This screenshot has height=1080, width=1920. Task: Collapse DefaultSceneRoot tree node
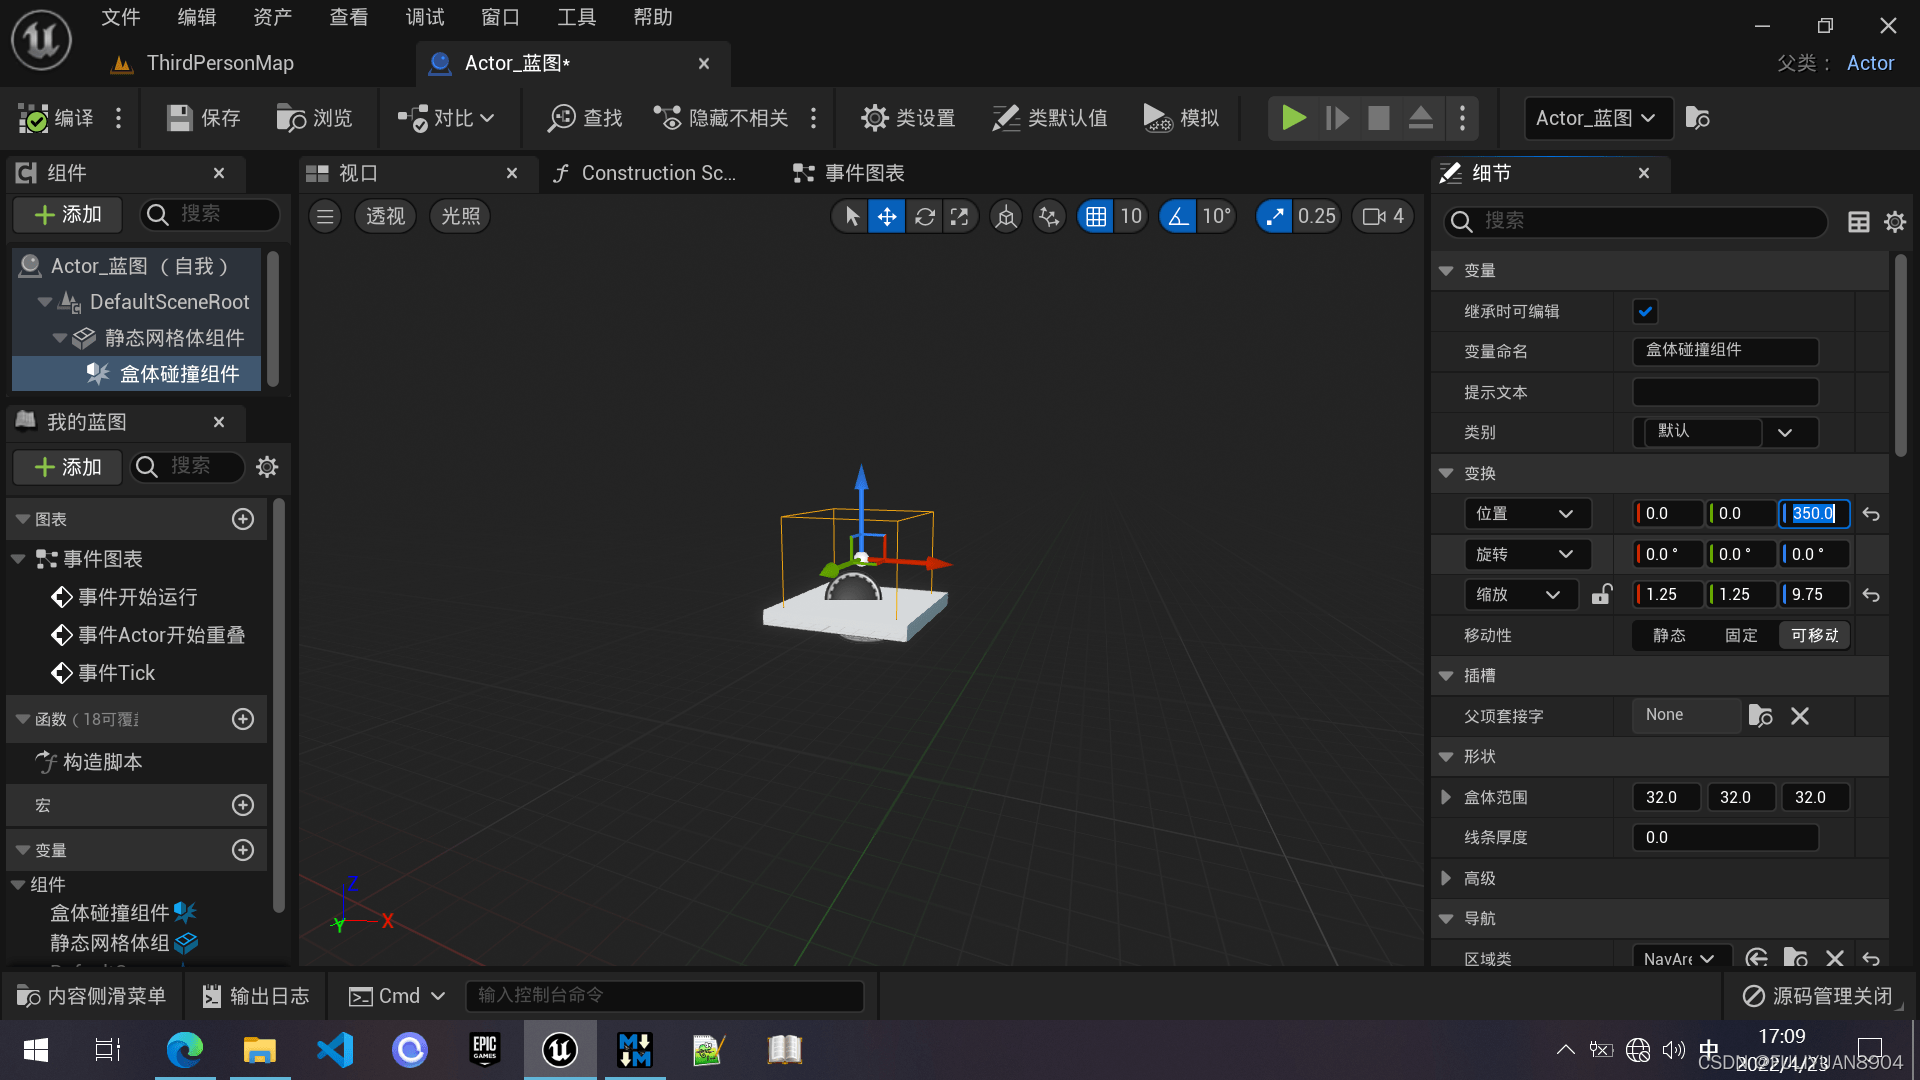[44, 302]
